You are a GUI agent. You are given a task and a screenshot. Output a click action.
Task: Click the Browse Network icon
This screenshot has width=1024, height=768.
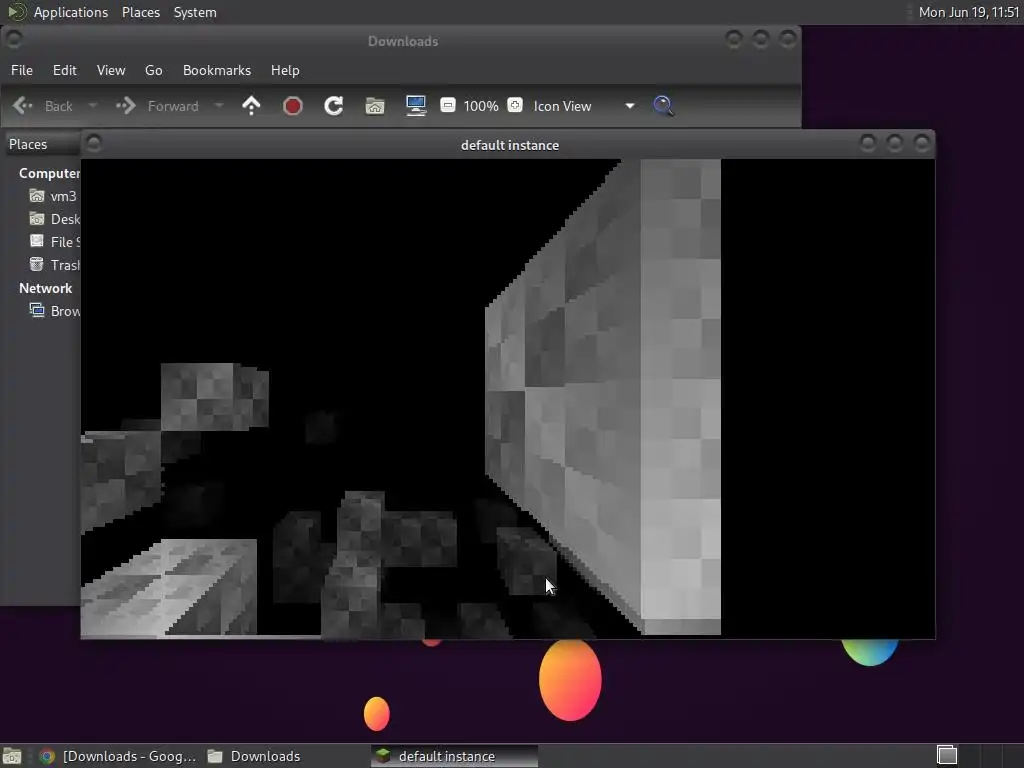click(x=37, y=311)
